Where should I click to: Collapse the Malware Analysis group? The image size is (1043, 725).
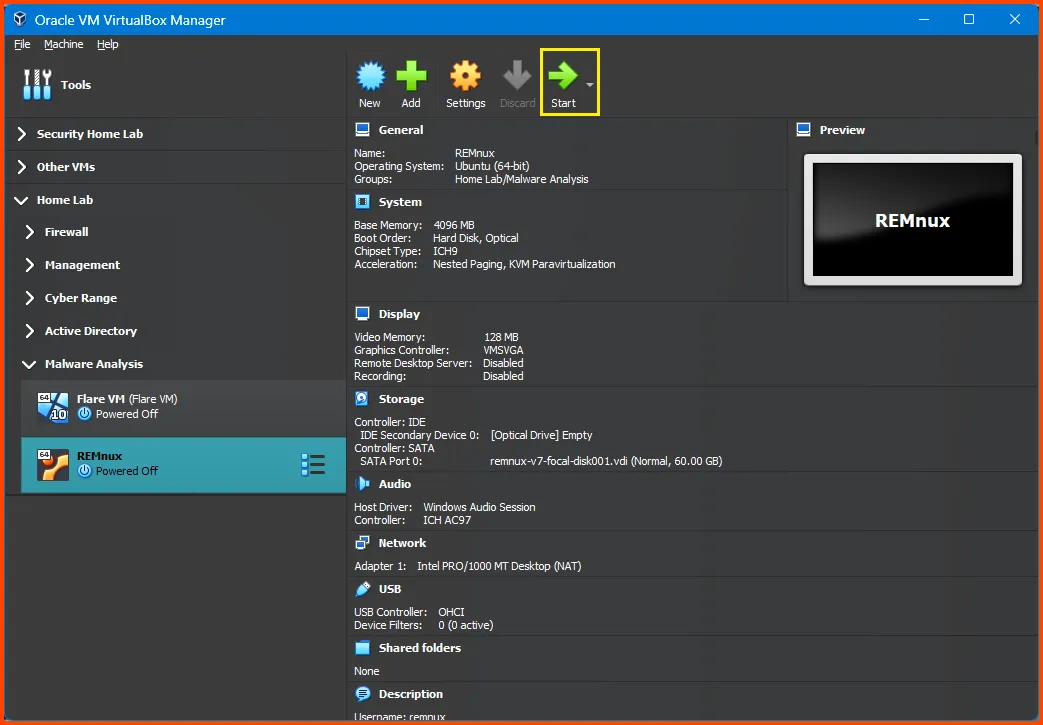[x=29, y=364]
